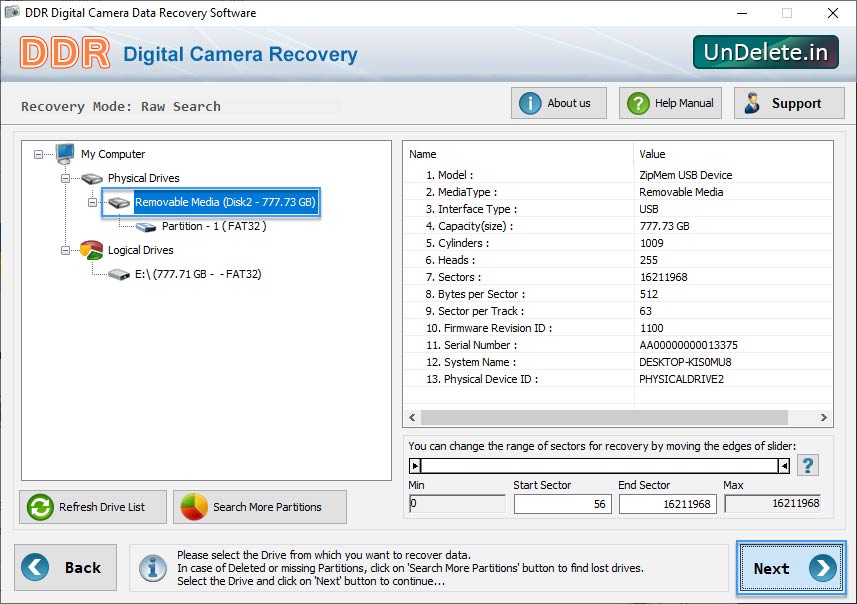Screen dimensions: 857x604
Task: Select Partition - 1 (FAT32)
Action: [214, 226]
